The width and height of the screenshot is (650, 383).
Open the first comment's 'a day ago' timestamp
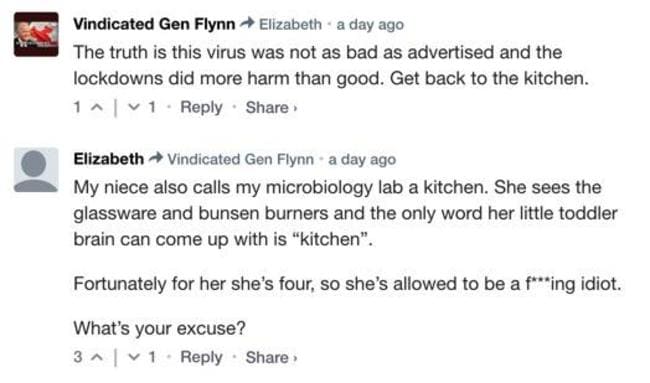point(370,25)
